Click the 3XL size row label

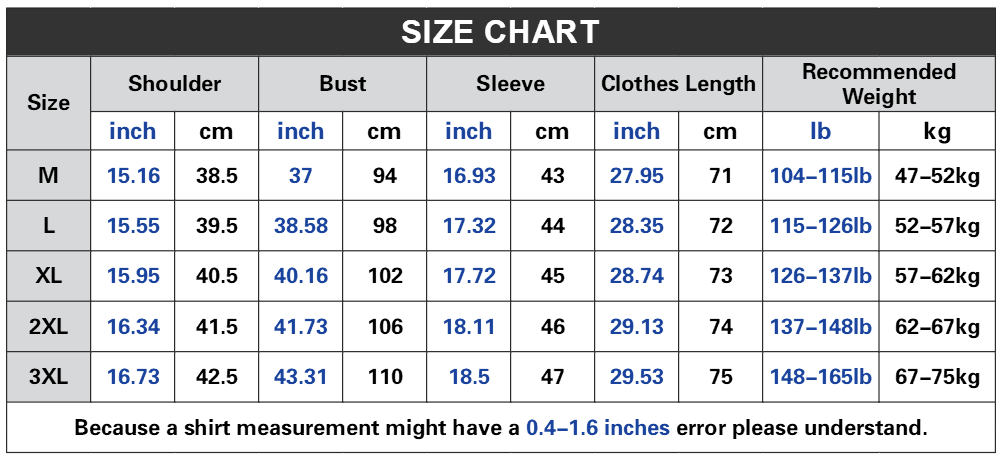pyautogui.click(x=49, y=377)
